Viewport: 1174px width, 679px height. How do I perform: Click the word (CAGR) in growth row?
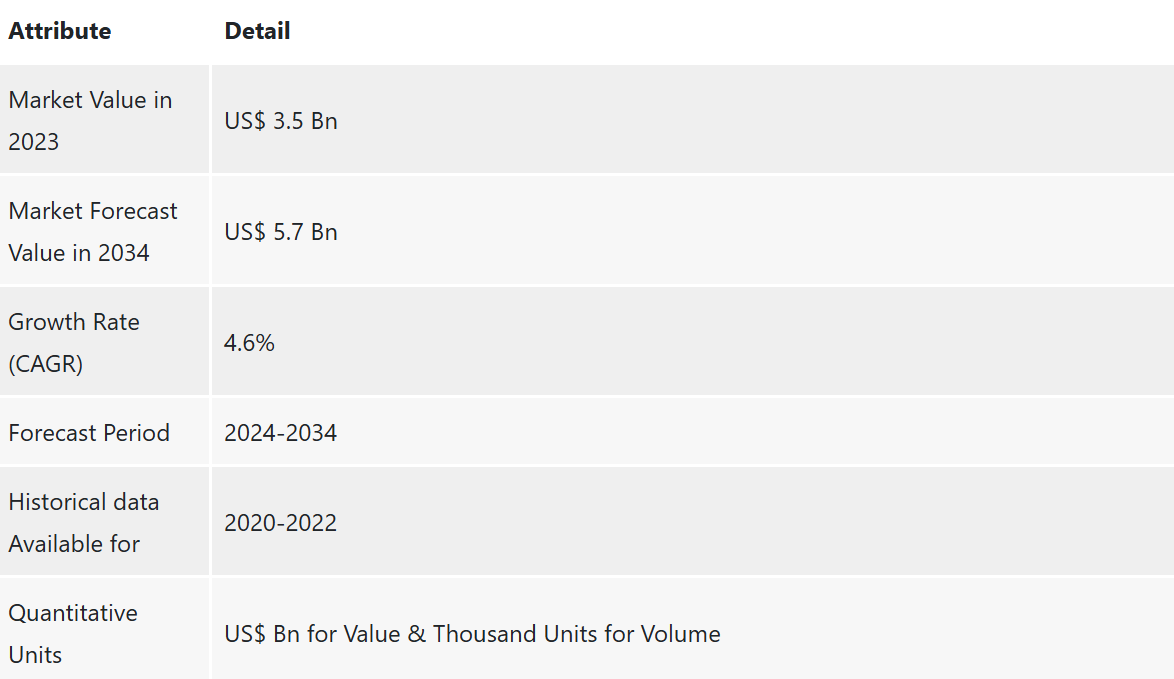click(46, 364)
